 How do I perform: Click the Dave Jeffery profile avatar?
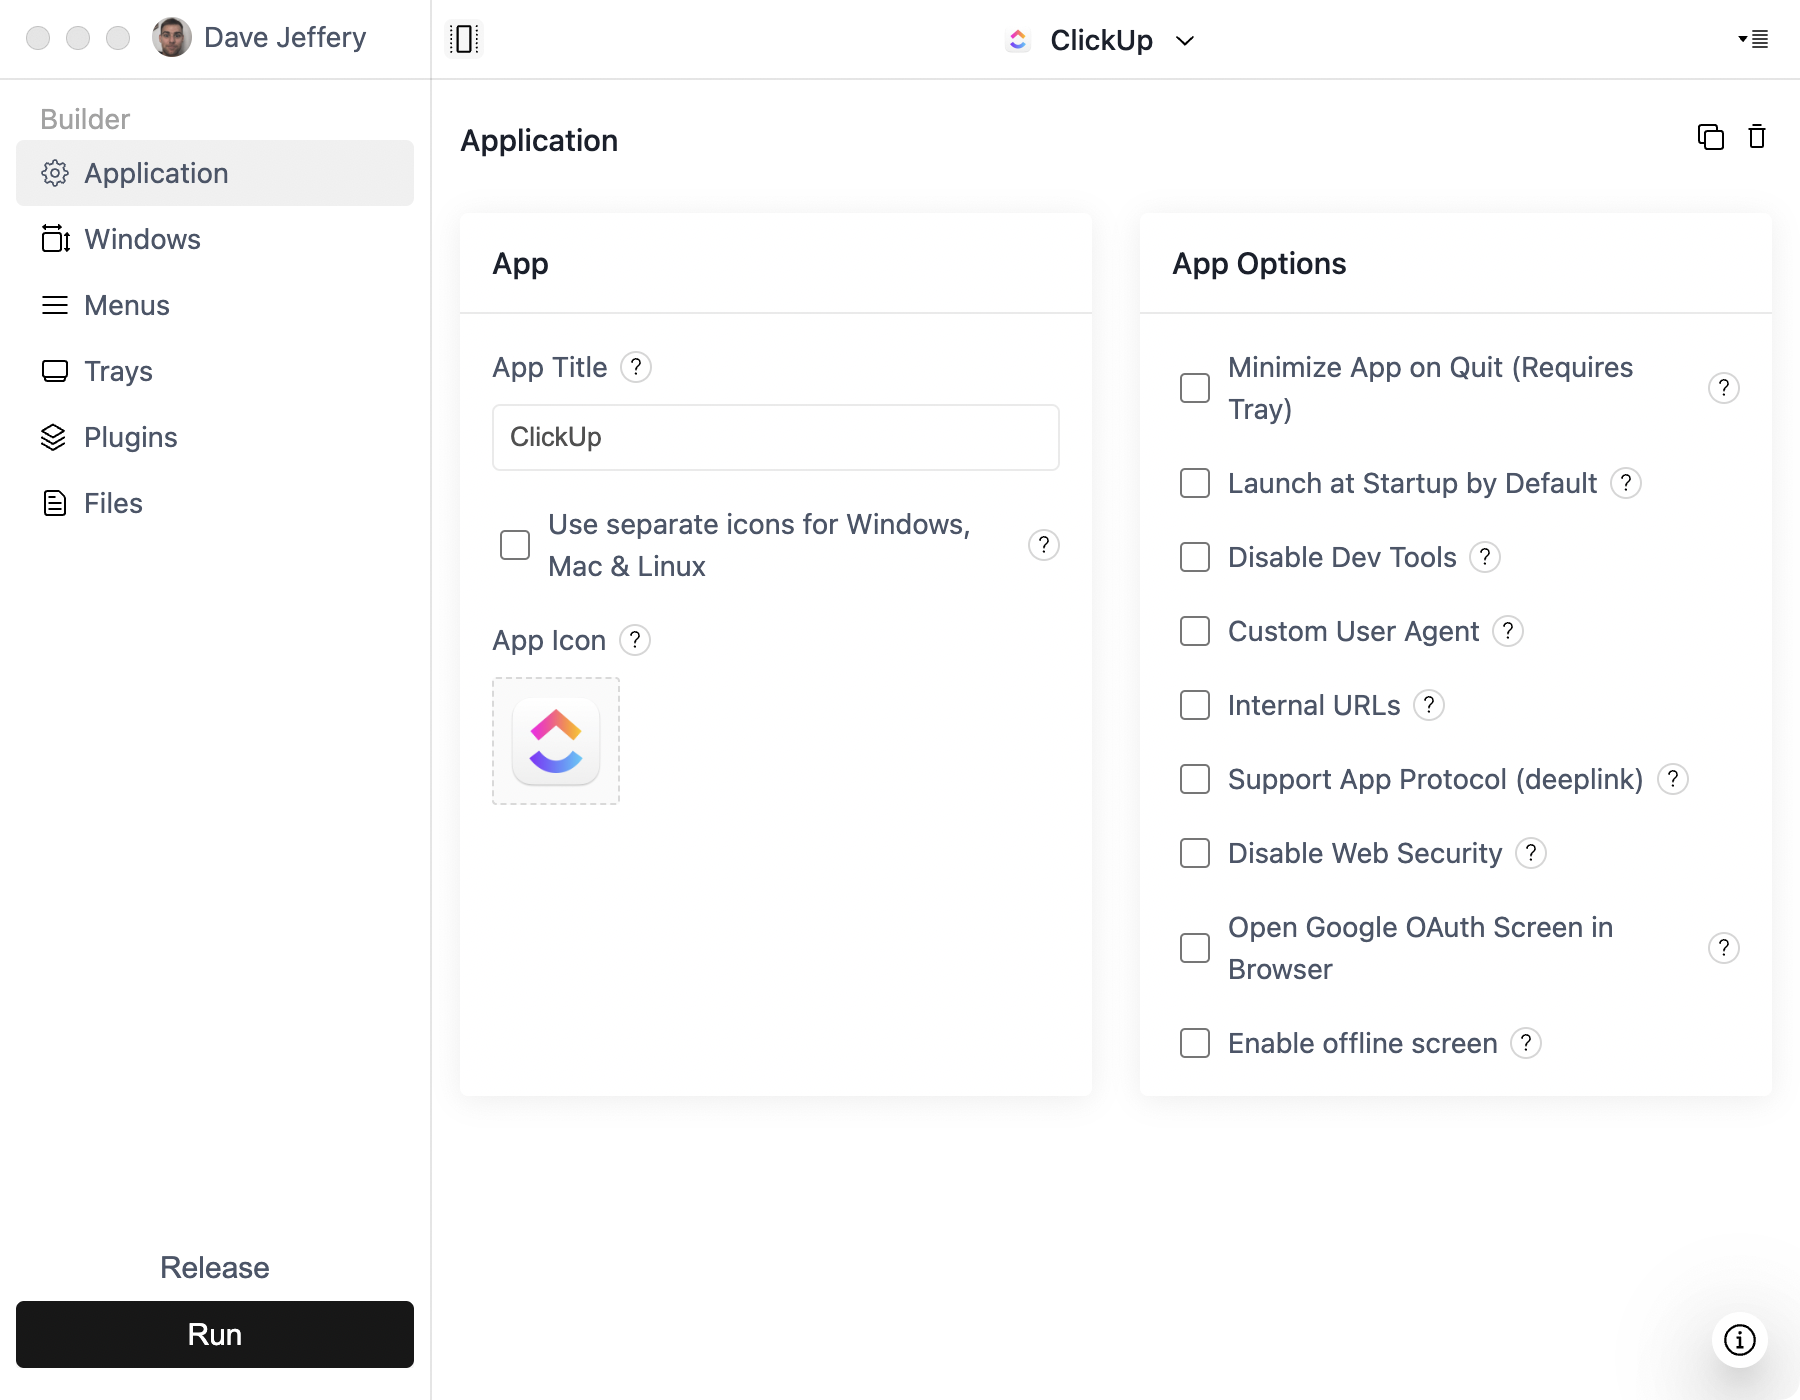tap(172, 38)
